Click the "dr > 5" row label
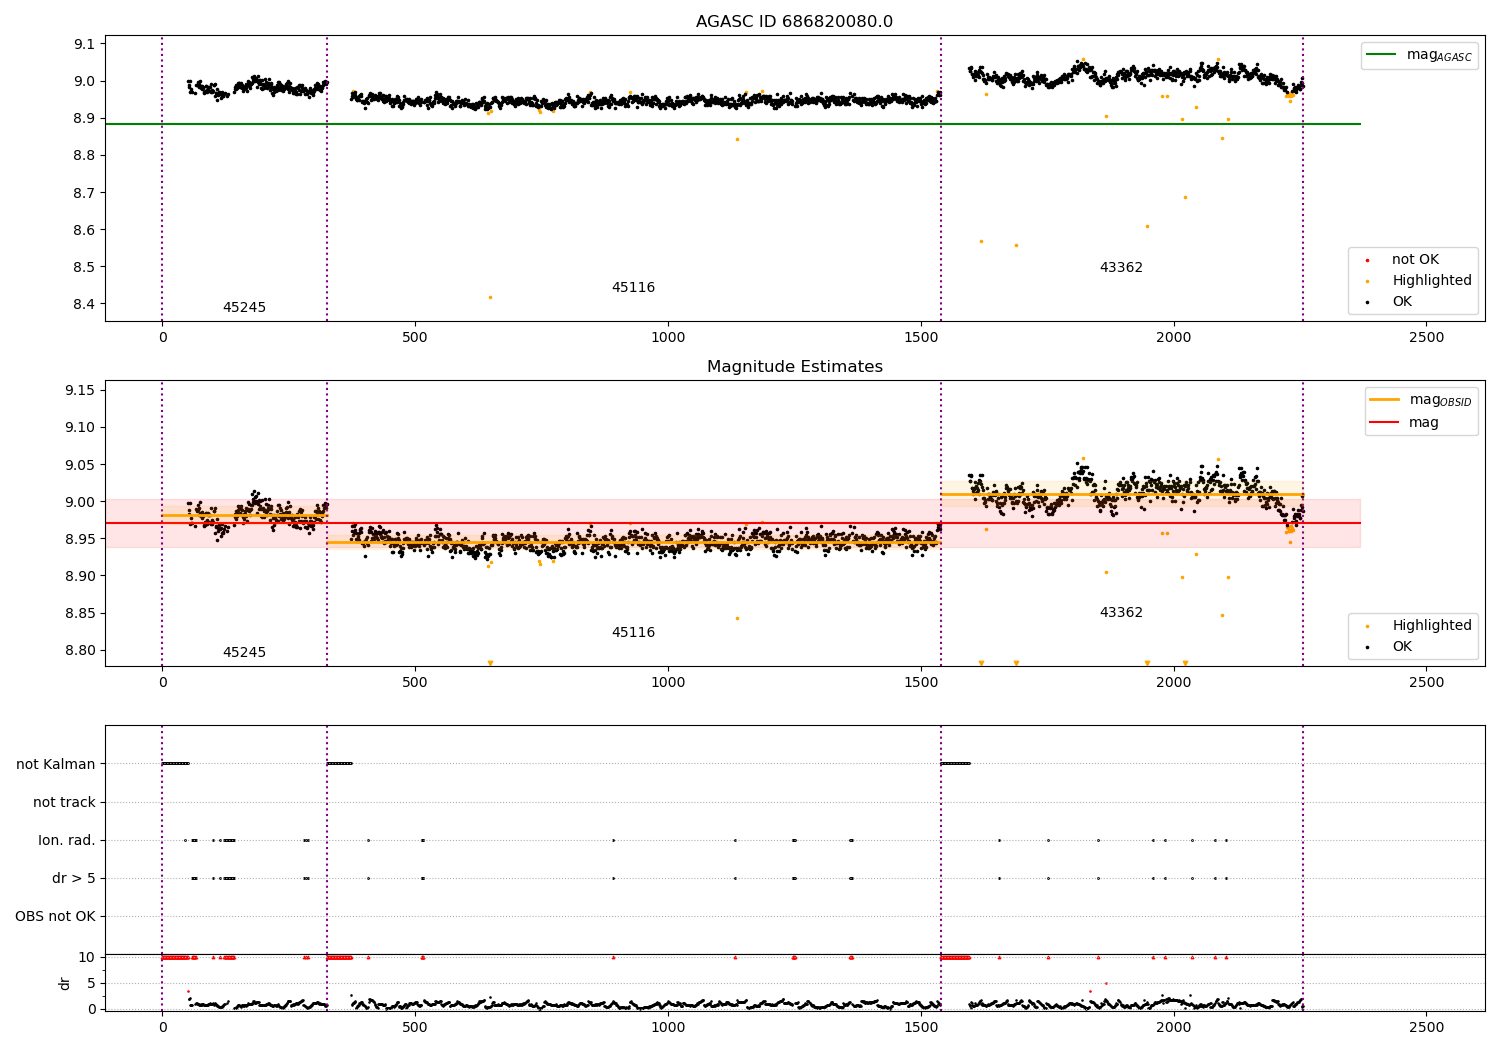This screenshot has height=1050, width=1500. pos(74,879)
